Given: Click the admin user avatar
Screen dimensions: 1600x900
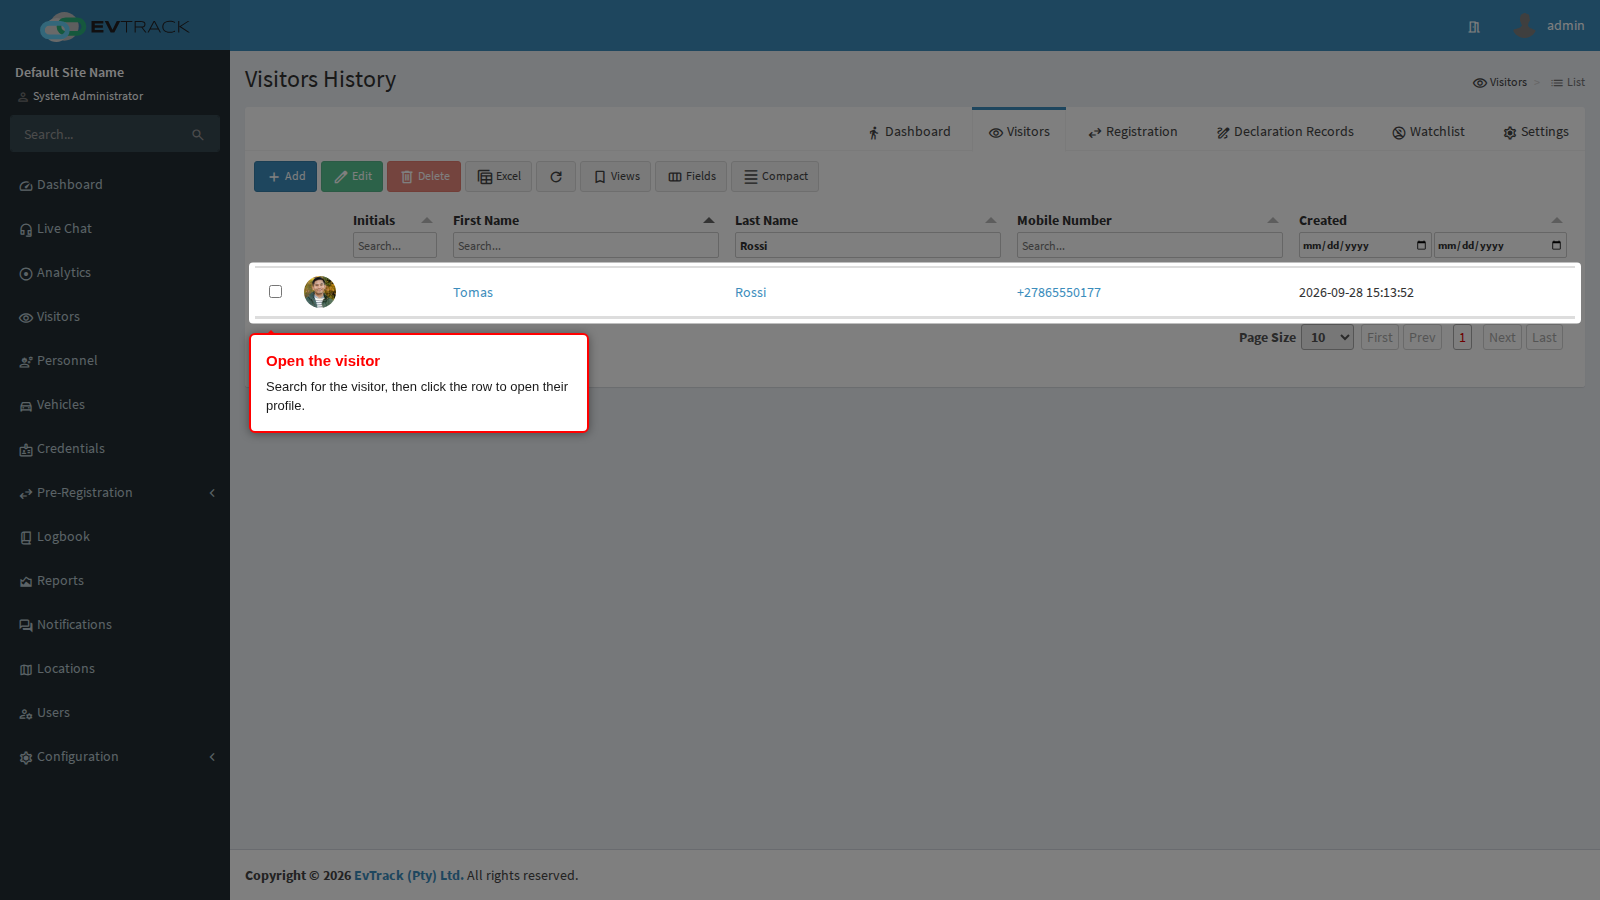Looking at the screenshot, I should point(1524,25).
